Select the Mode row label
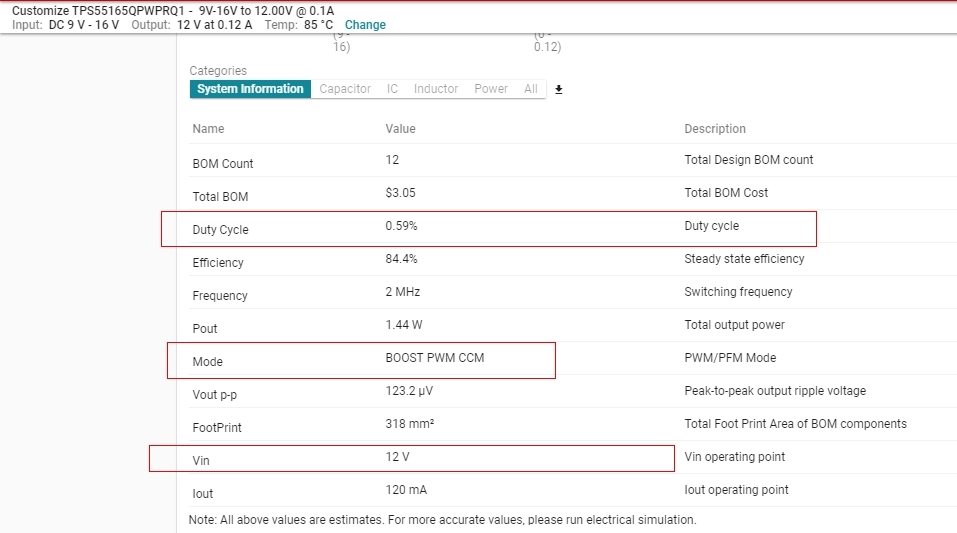The image size is (957, 533). [x=207, y=362]
